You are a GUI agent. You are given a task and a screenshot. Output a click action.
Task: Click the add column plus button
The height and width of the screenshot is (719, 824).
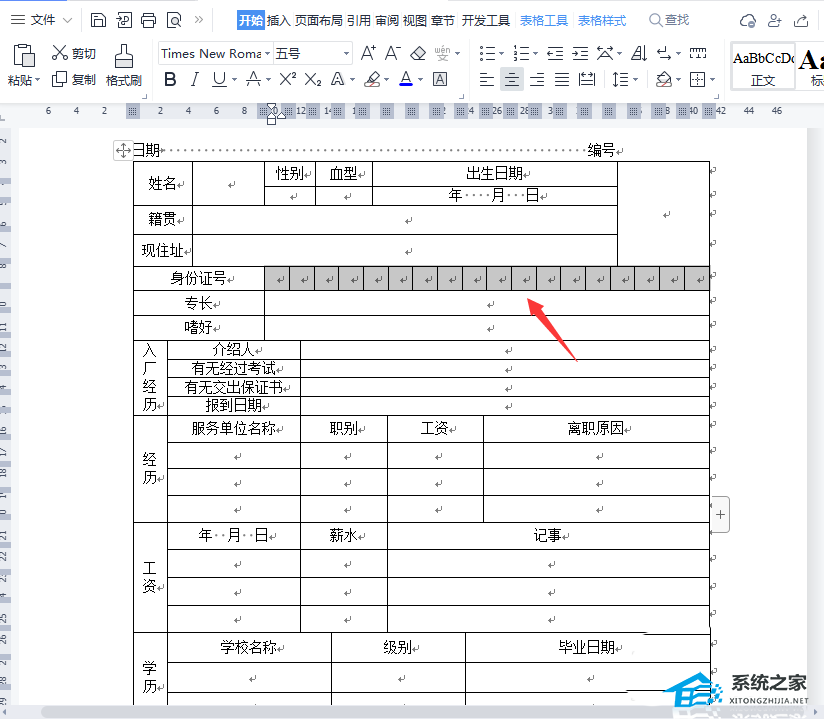(720, 515)
